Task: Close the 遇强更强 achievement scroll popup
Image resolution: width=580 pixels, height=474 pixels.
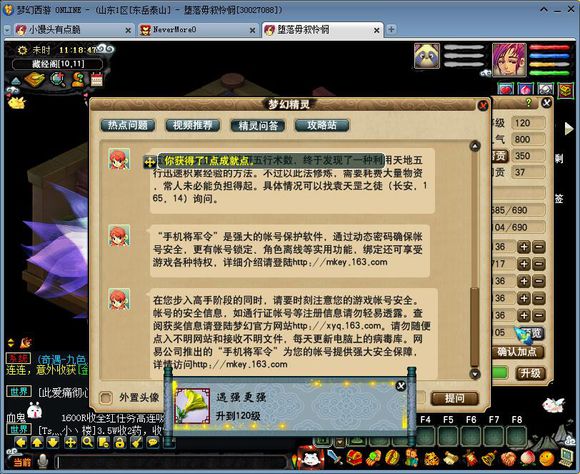Action: (401, 386)
